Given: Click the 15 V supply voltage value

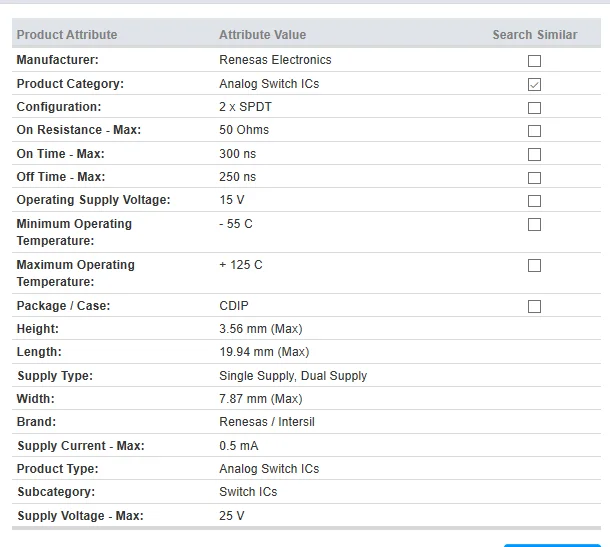Looking at the screenshot, I should [232, 200].
